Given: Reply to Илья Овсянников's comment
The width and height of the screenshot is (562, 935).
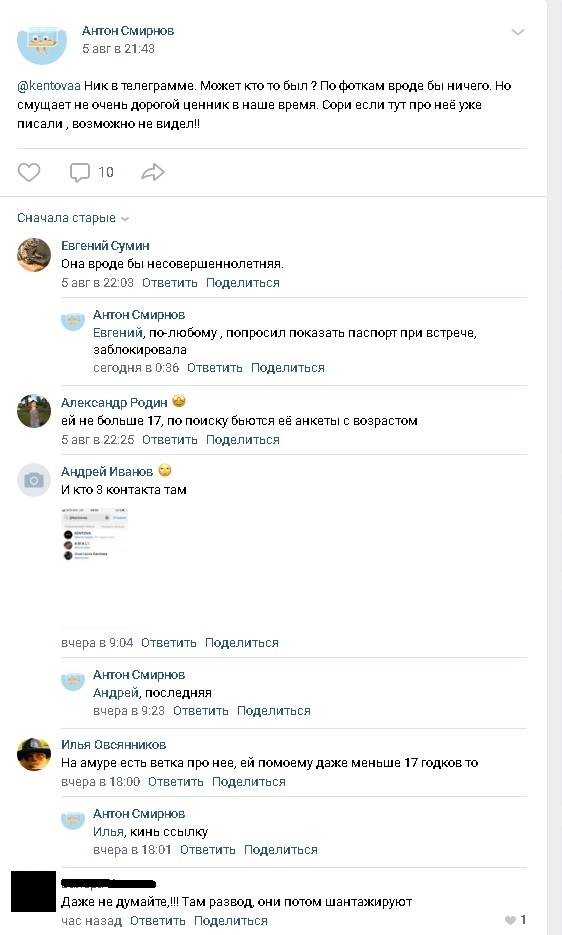Looking at the screenshot, I should 175,782.
